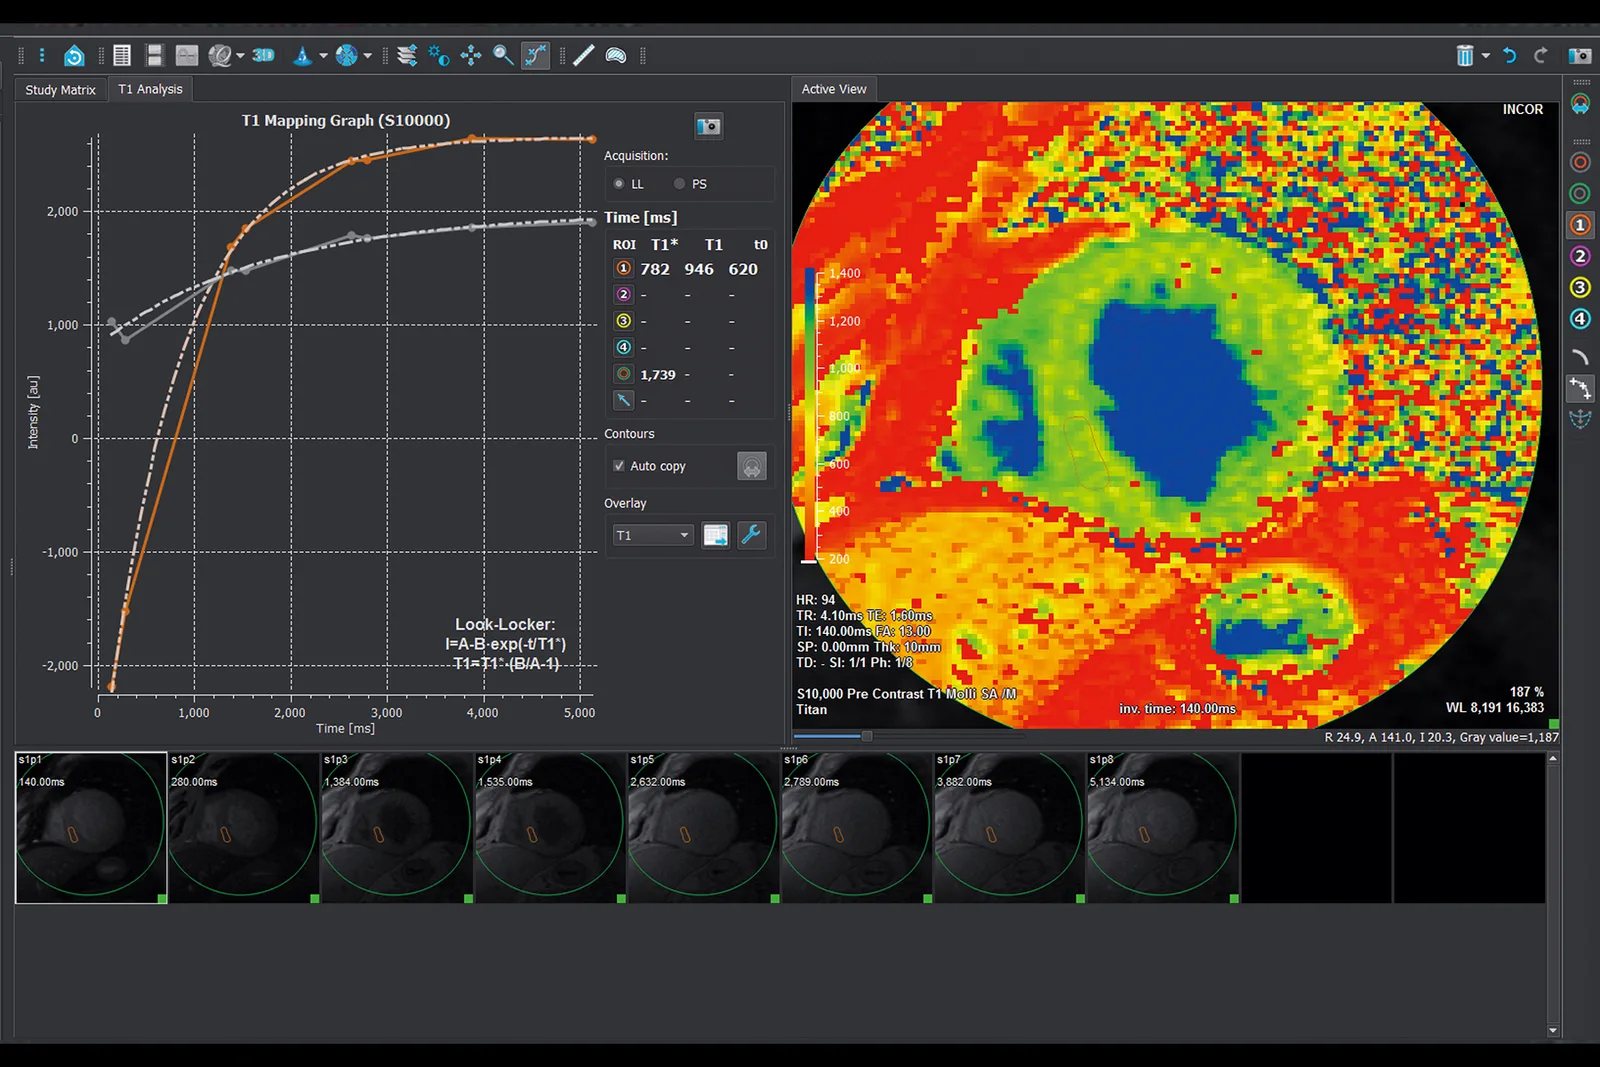This screenshot has height=1067, width=1600.
Task: Toggle the arrow pointer row in Time table
Action: click(x=623, y=400)
